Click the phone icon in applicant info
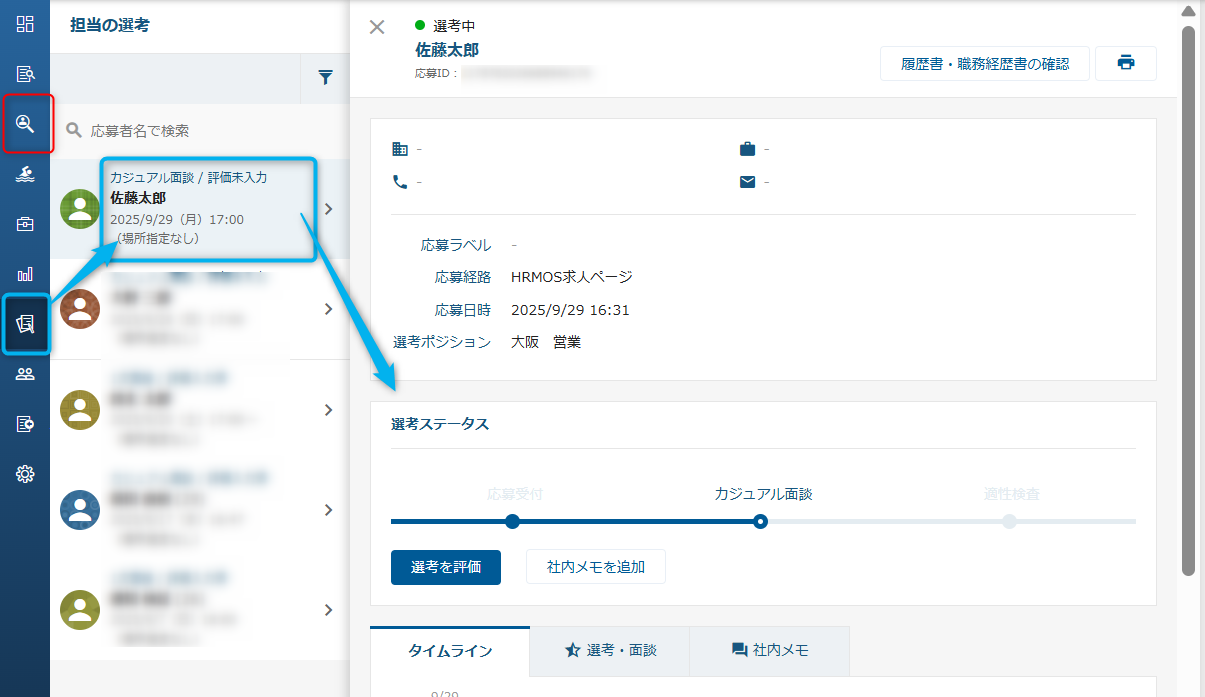This screenshot has width=1205, height=697. pos(400,182)
